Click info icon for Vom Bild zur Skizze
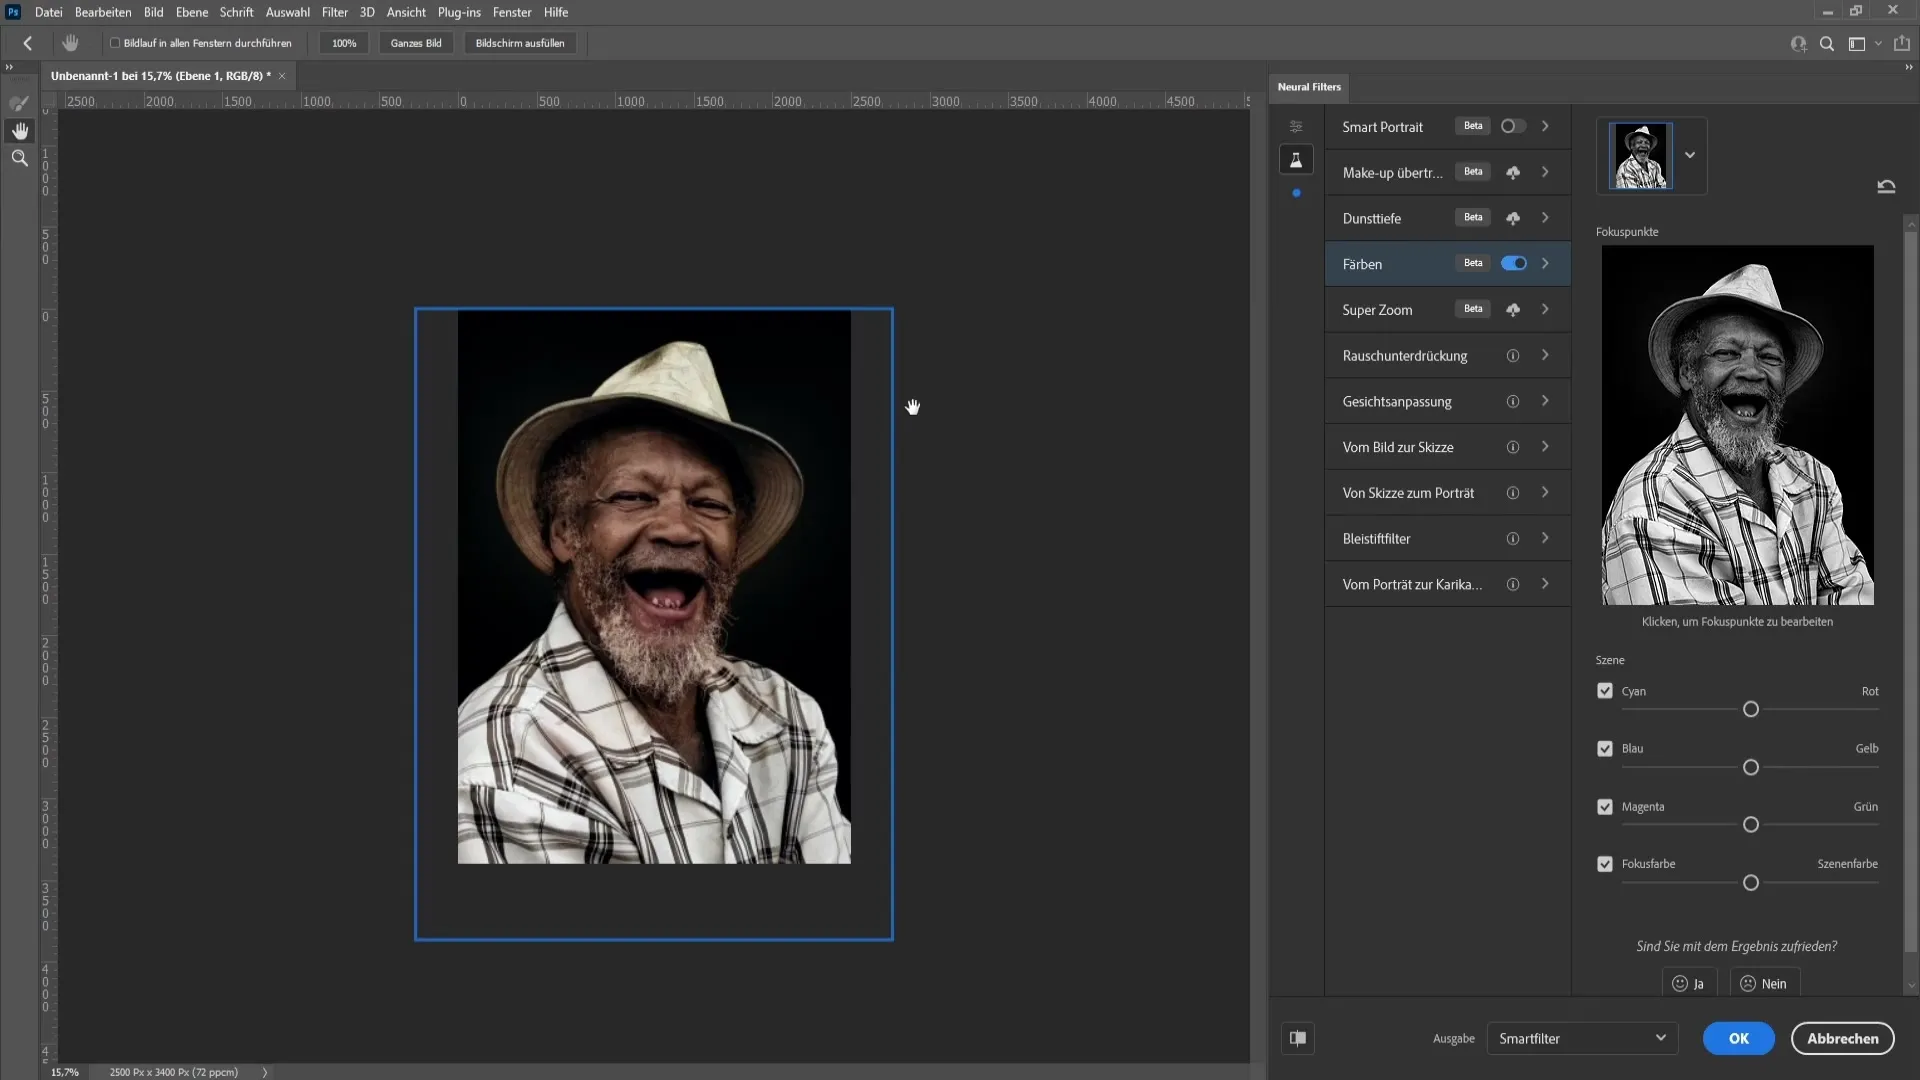The width and height of the screenshot is (1920, 1080). click(x=1513, y=447)
